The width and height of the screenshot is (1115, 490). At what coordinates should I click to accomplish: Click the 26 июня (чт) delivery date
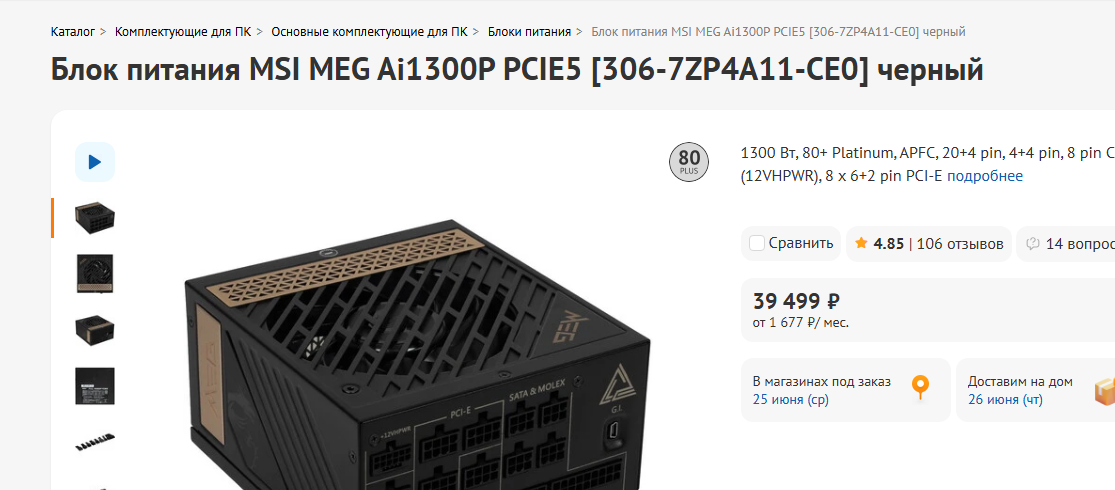[1005, 400]
